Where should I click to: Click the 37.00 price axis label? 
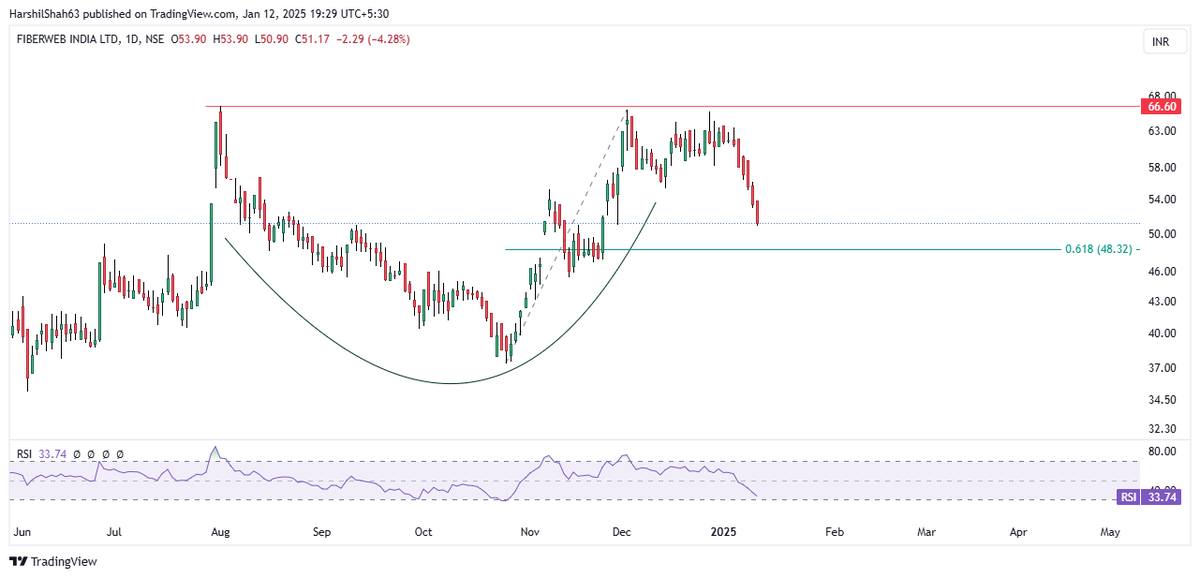pos(1161,368)
